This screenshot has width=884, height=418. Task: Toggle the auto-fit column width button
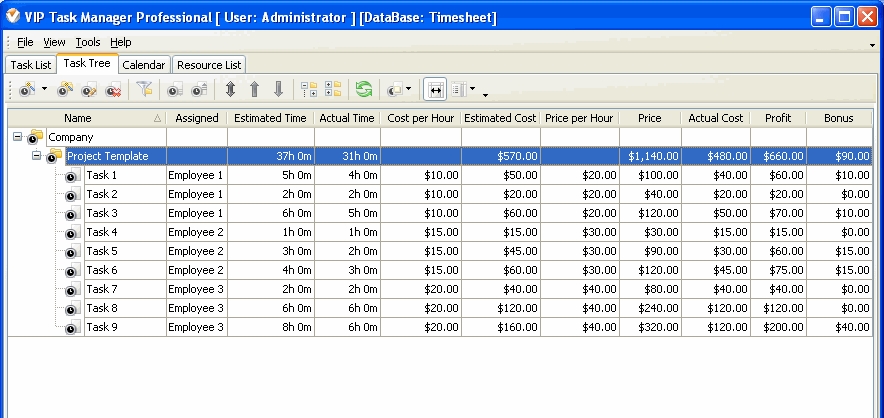[x=435, y=90]
